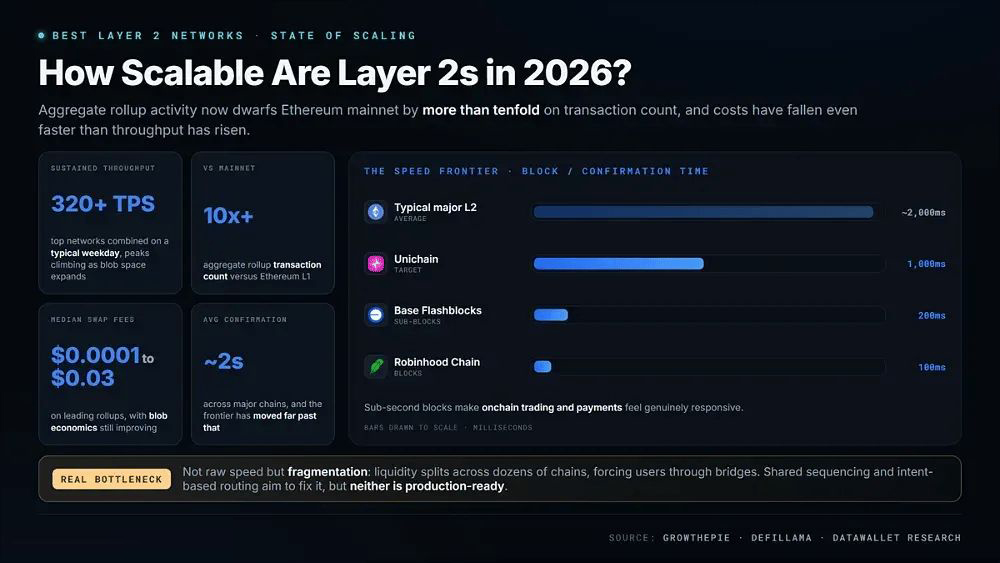Click the AVG CONFIRMATION label
The image size is (1000, 563).
245,319
